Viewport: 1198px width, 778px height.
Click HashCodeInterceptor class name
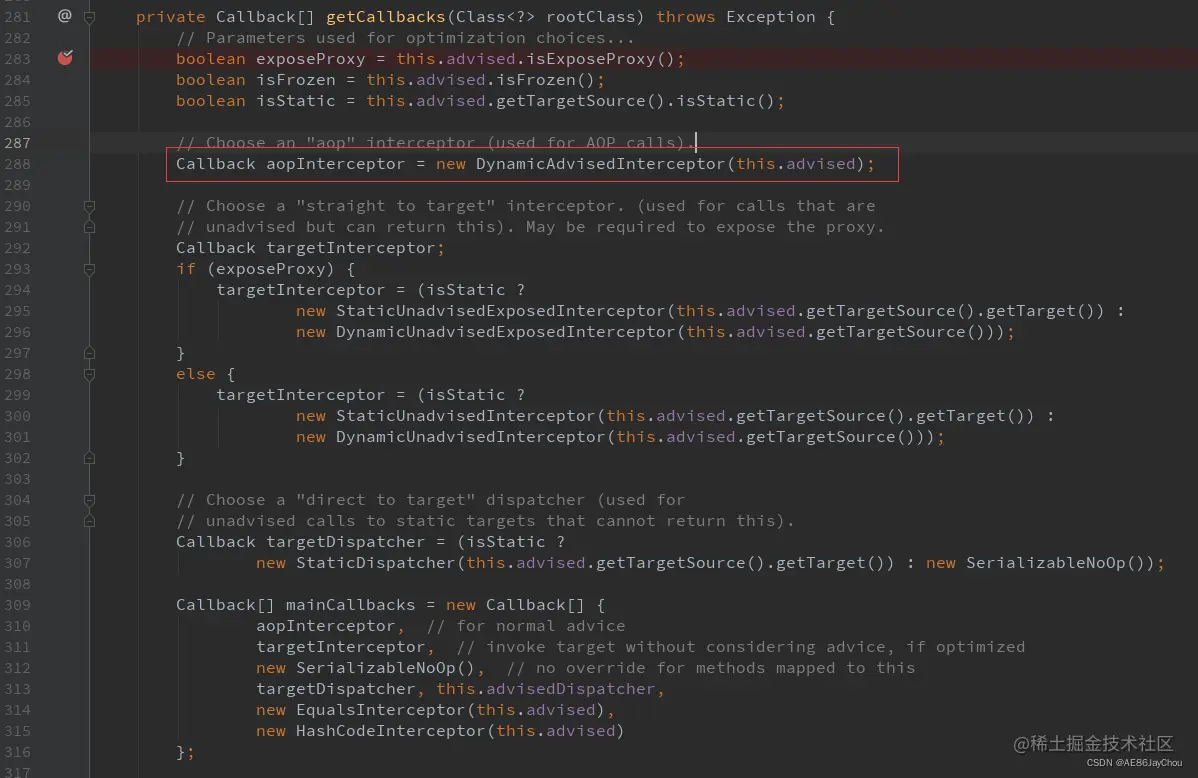391,731
